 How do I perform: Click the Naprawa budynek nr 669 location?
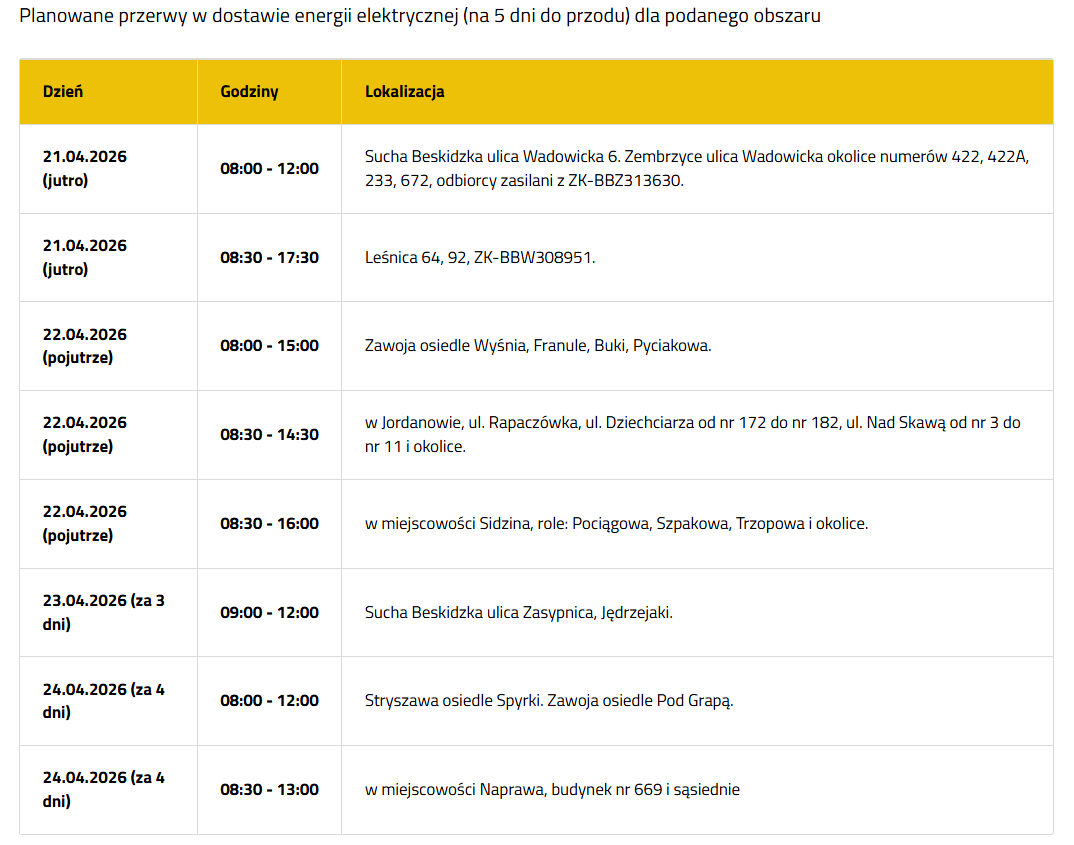pos(552,790)
